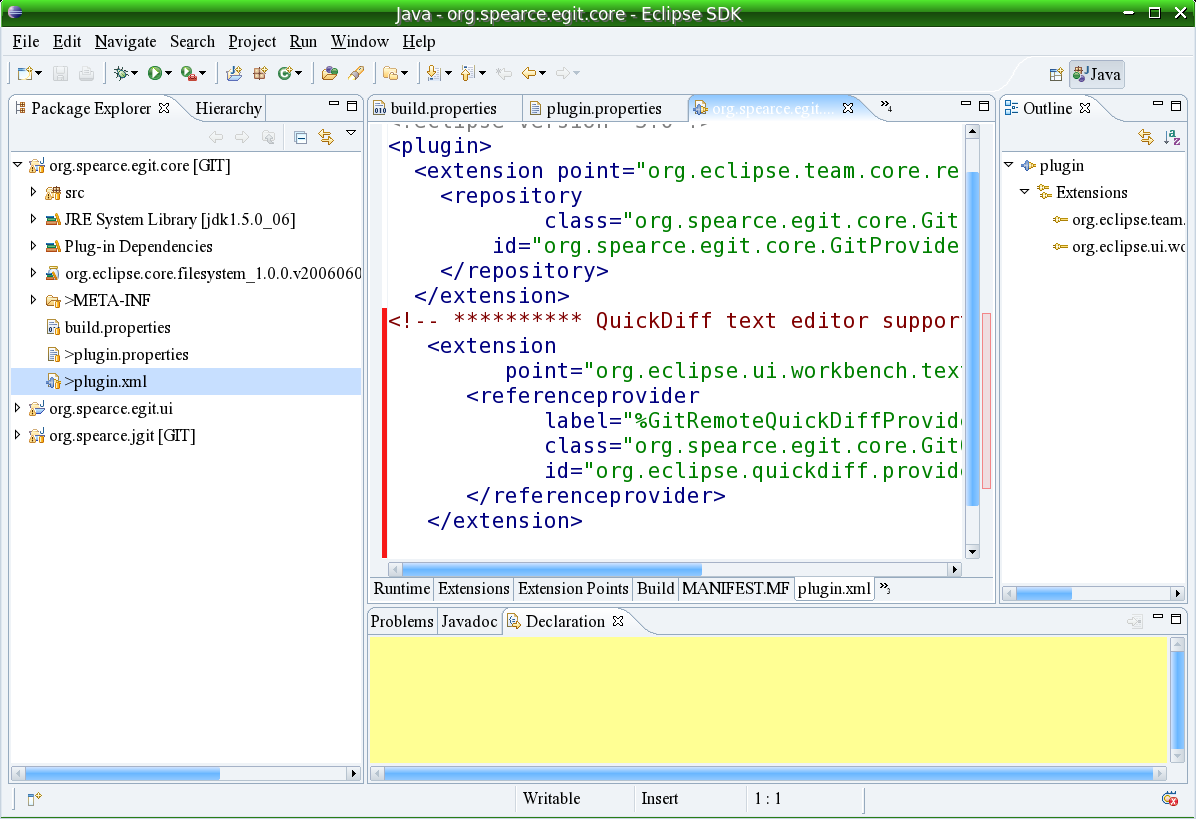Toggle Link with Editor in Outline view
The image size is (1196, 819).
pos(1146,137)
